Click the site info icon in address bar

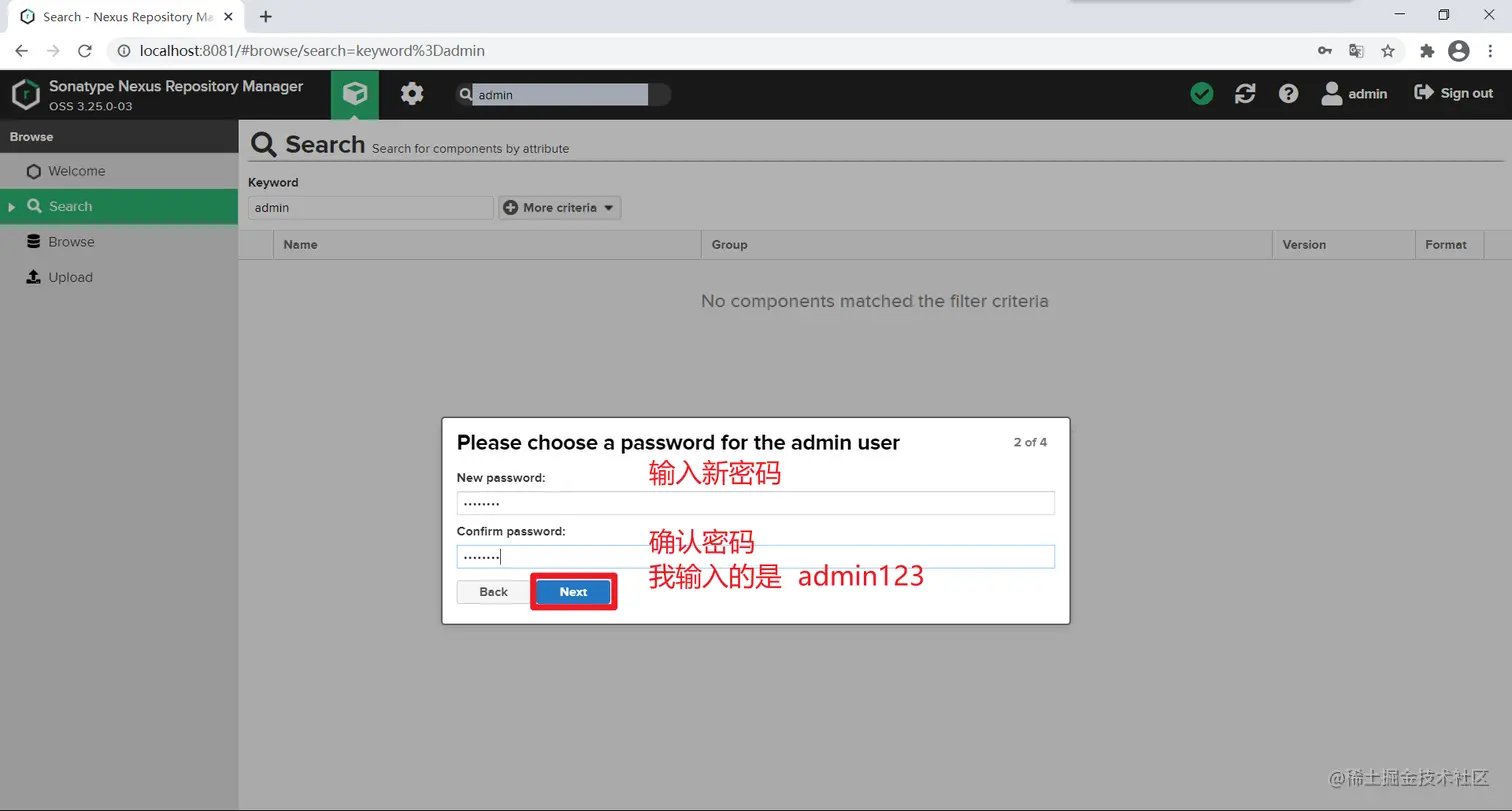point(125,51)
